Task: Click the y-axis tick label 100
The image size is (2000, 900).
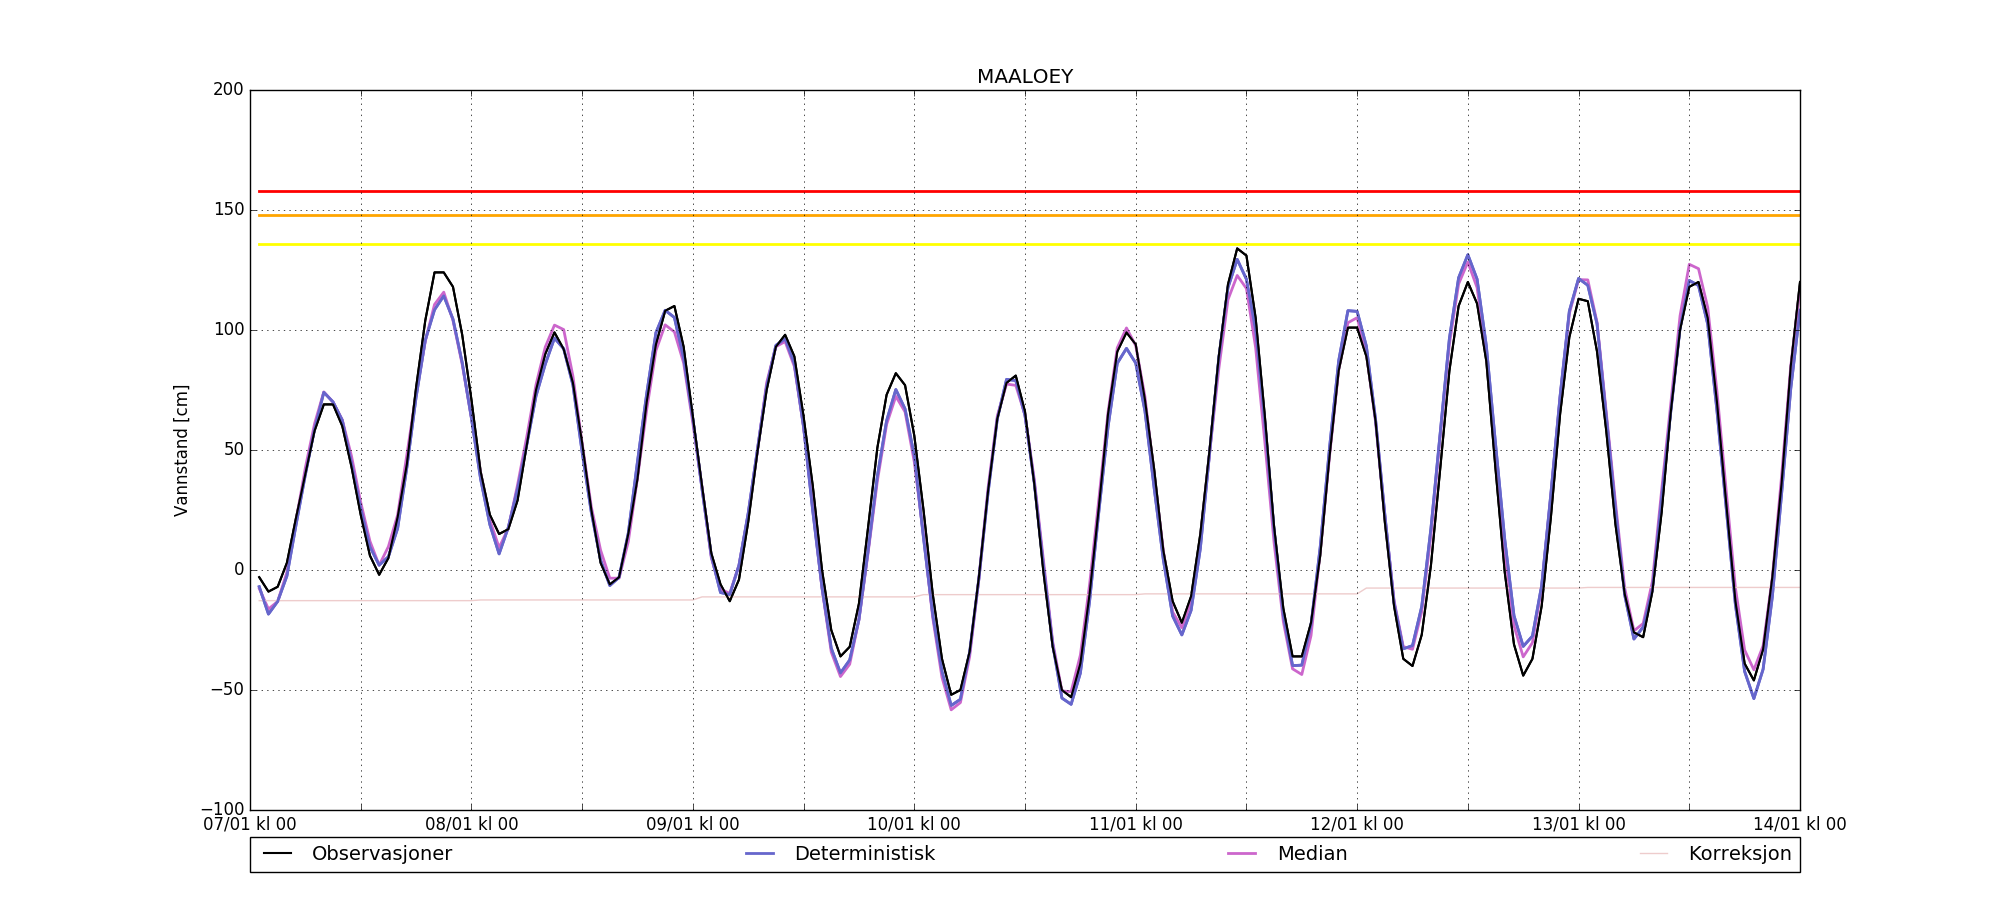Action: coord(228,330)
